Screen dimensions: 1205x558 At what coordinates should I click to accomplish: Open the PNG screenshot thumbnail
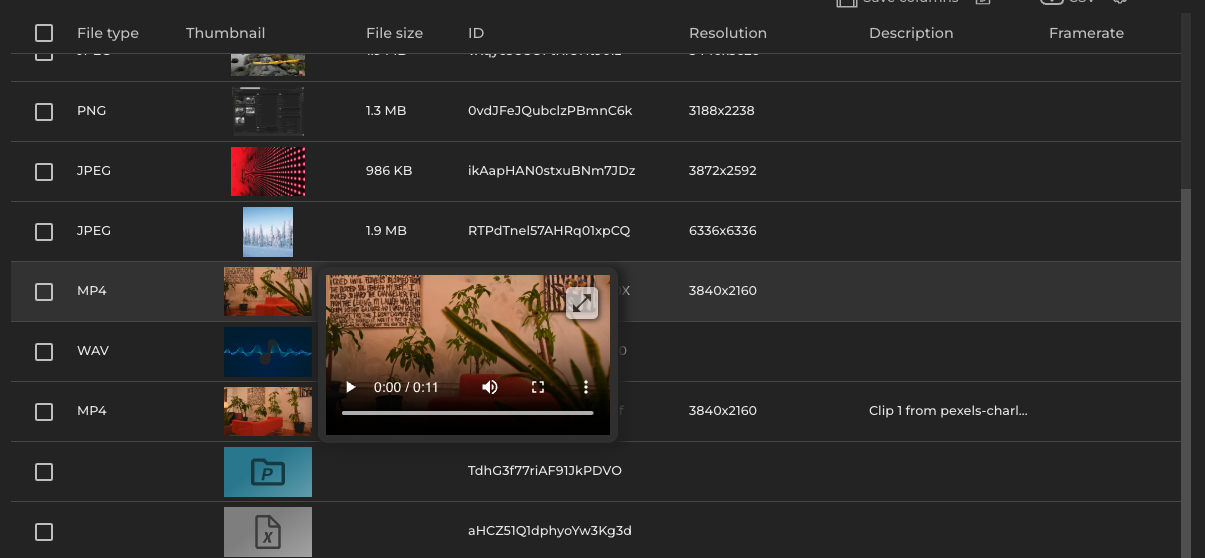click(268, 111)
